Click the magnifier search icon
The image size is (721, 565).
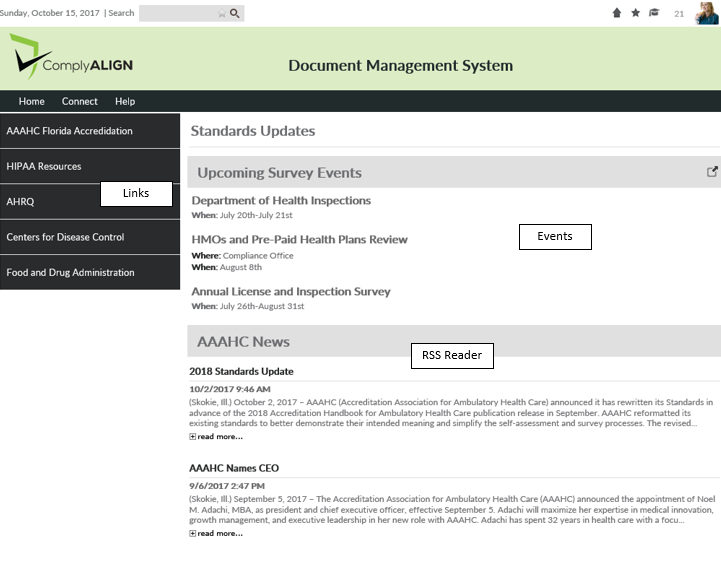[235, 14]
